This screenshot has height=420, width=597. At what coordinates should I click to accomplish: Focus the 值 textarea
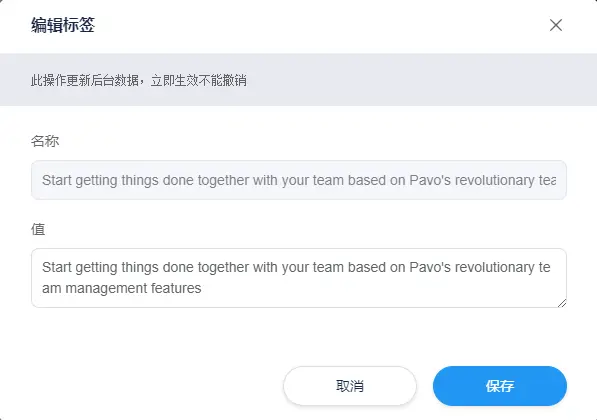coord(298,278)
